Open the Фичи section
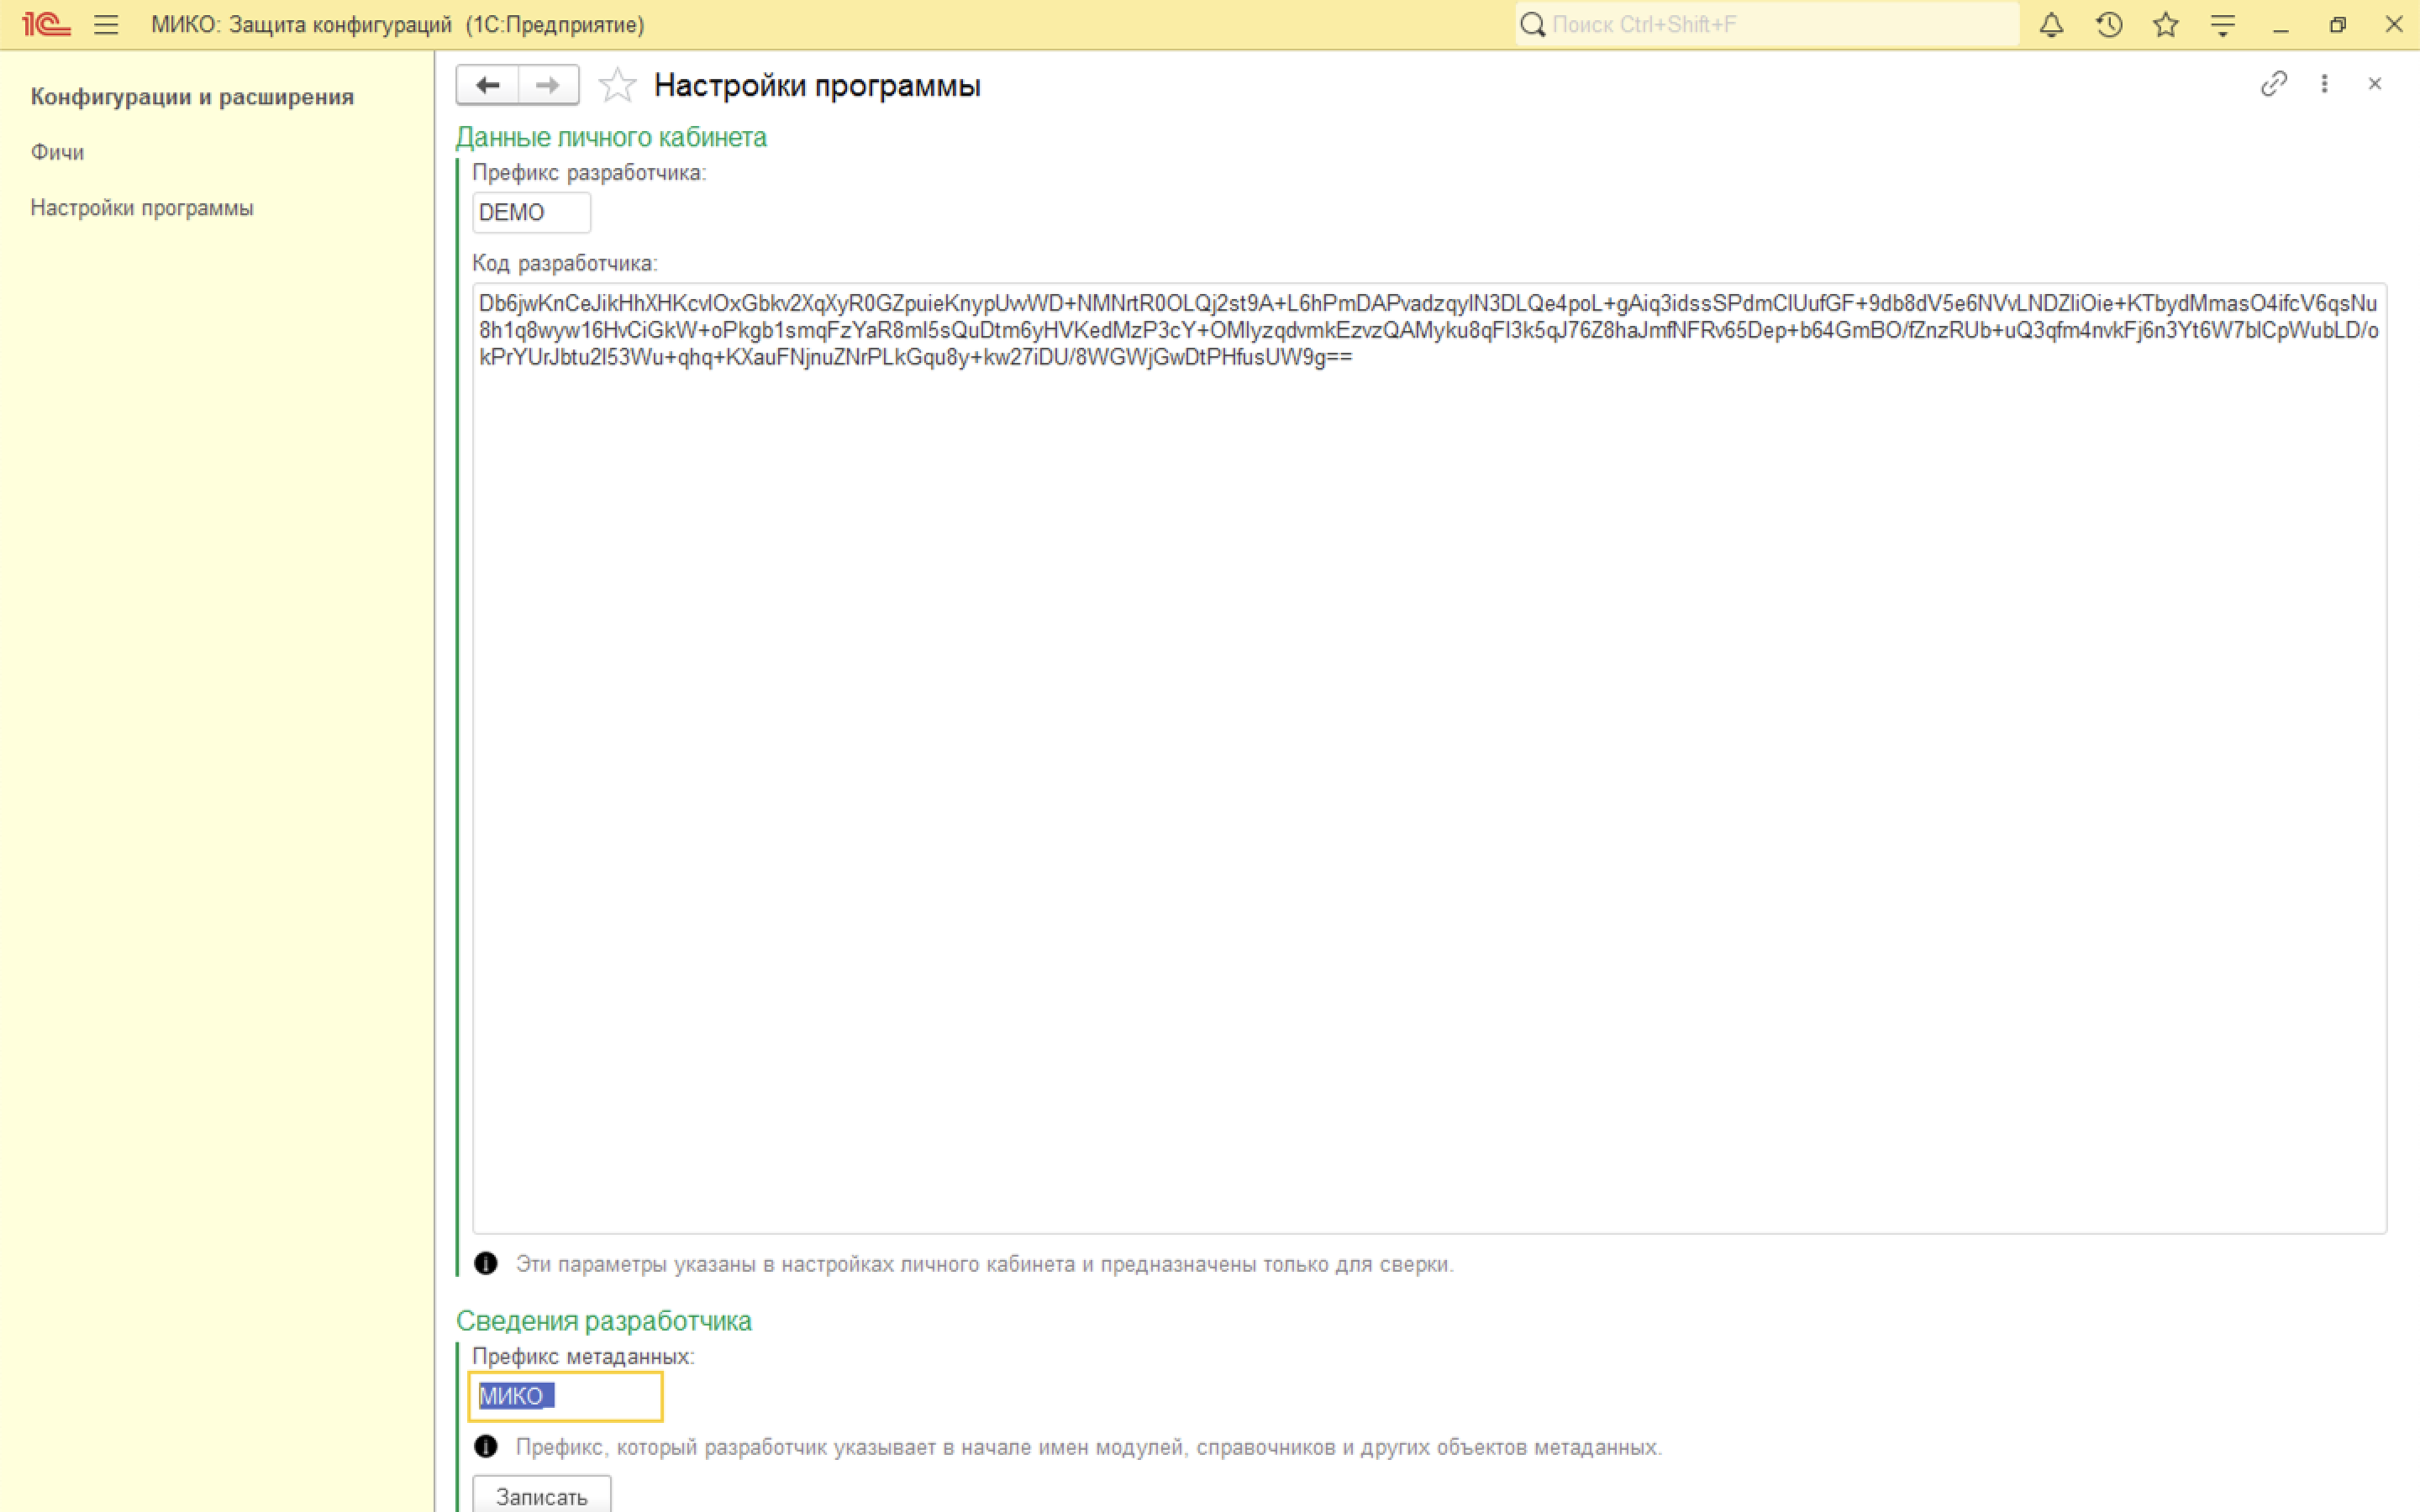Viewport: 2420px width, 1512px height. tap(57, 152)
